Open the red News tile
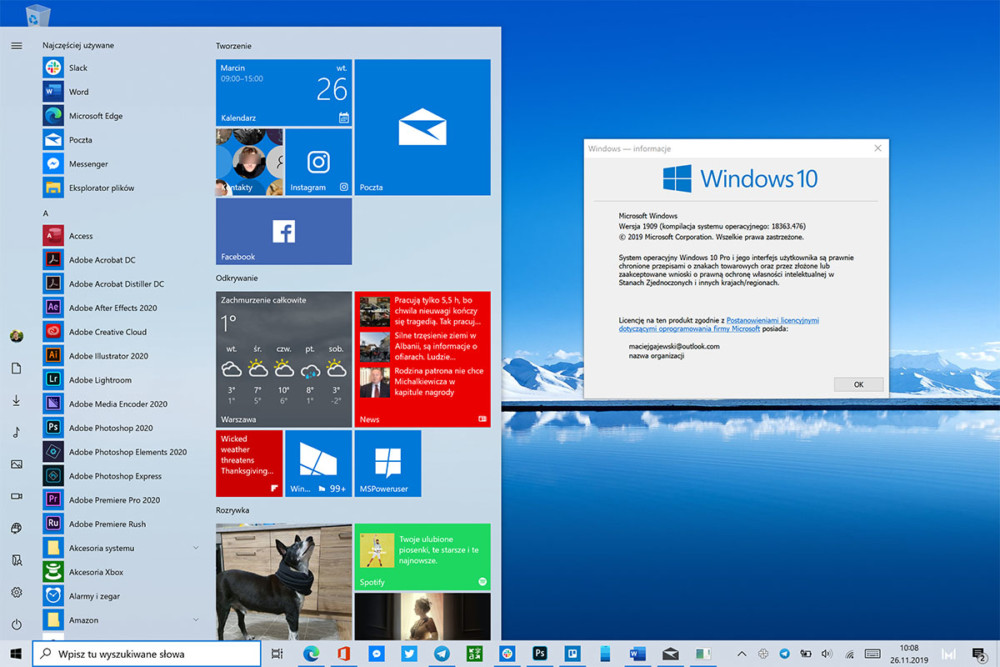 click(x=422, y=360)
